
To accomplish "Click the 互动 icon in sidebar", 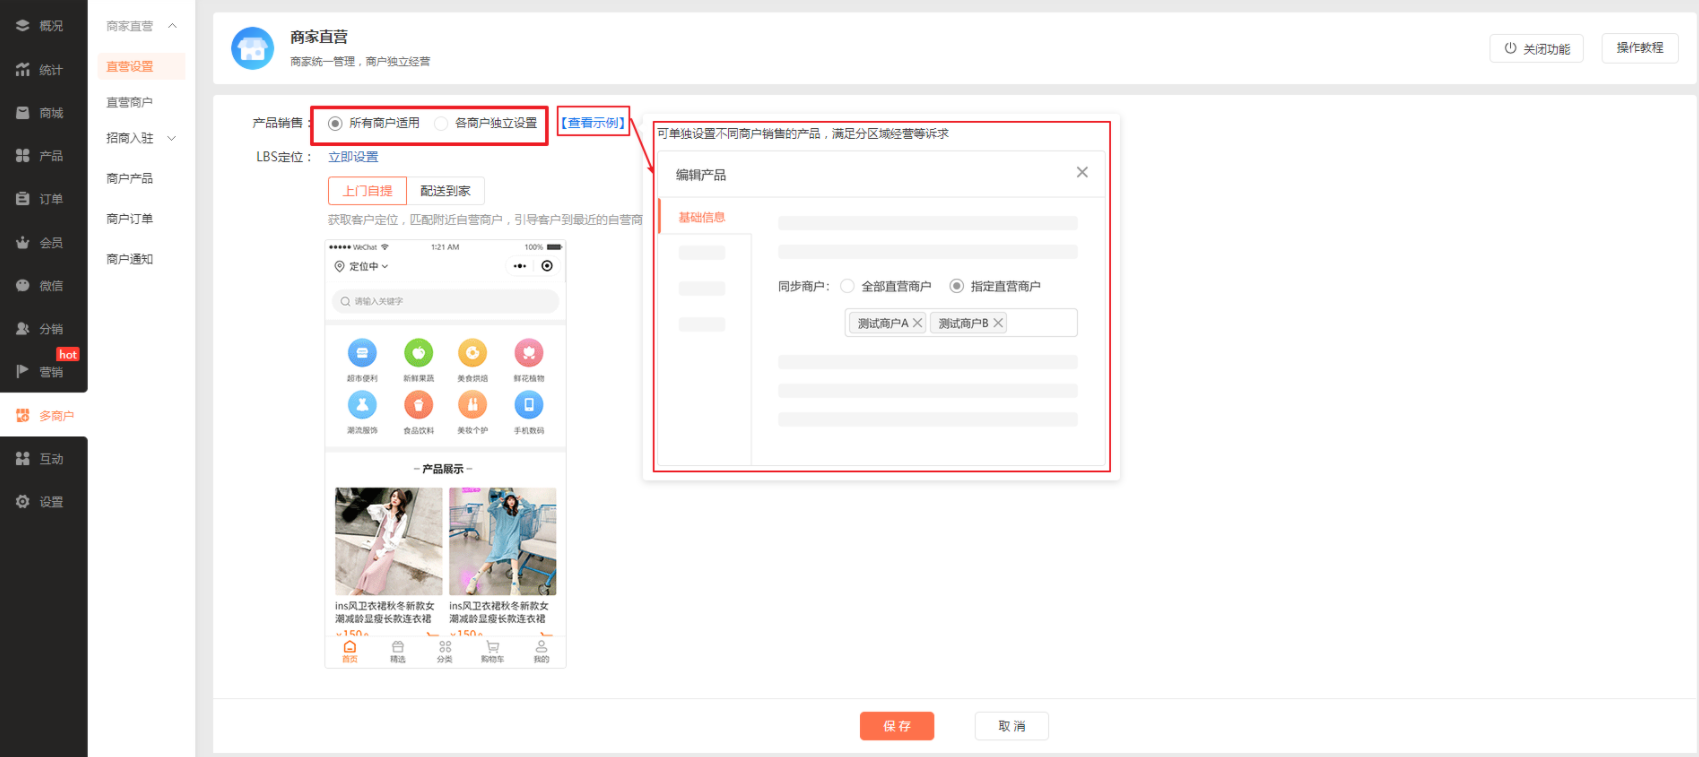I will [x=22, y=458].
